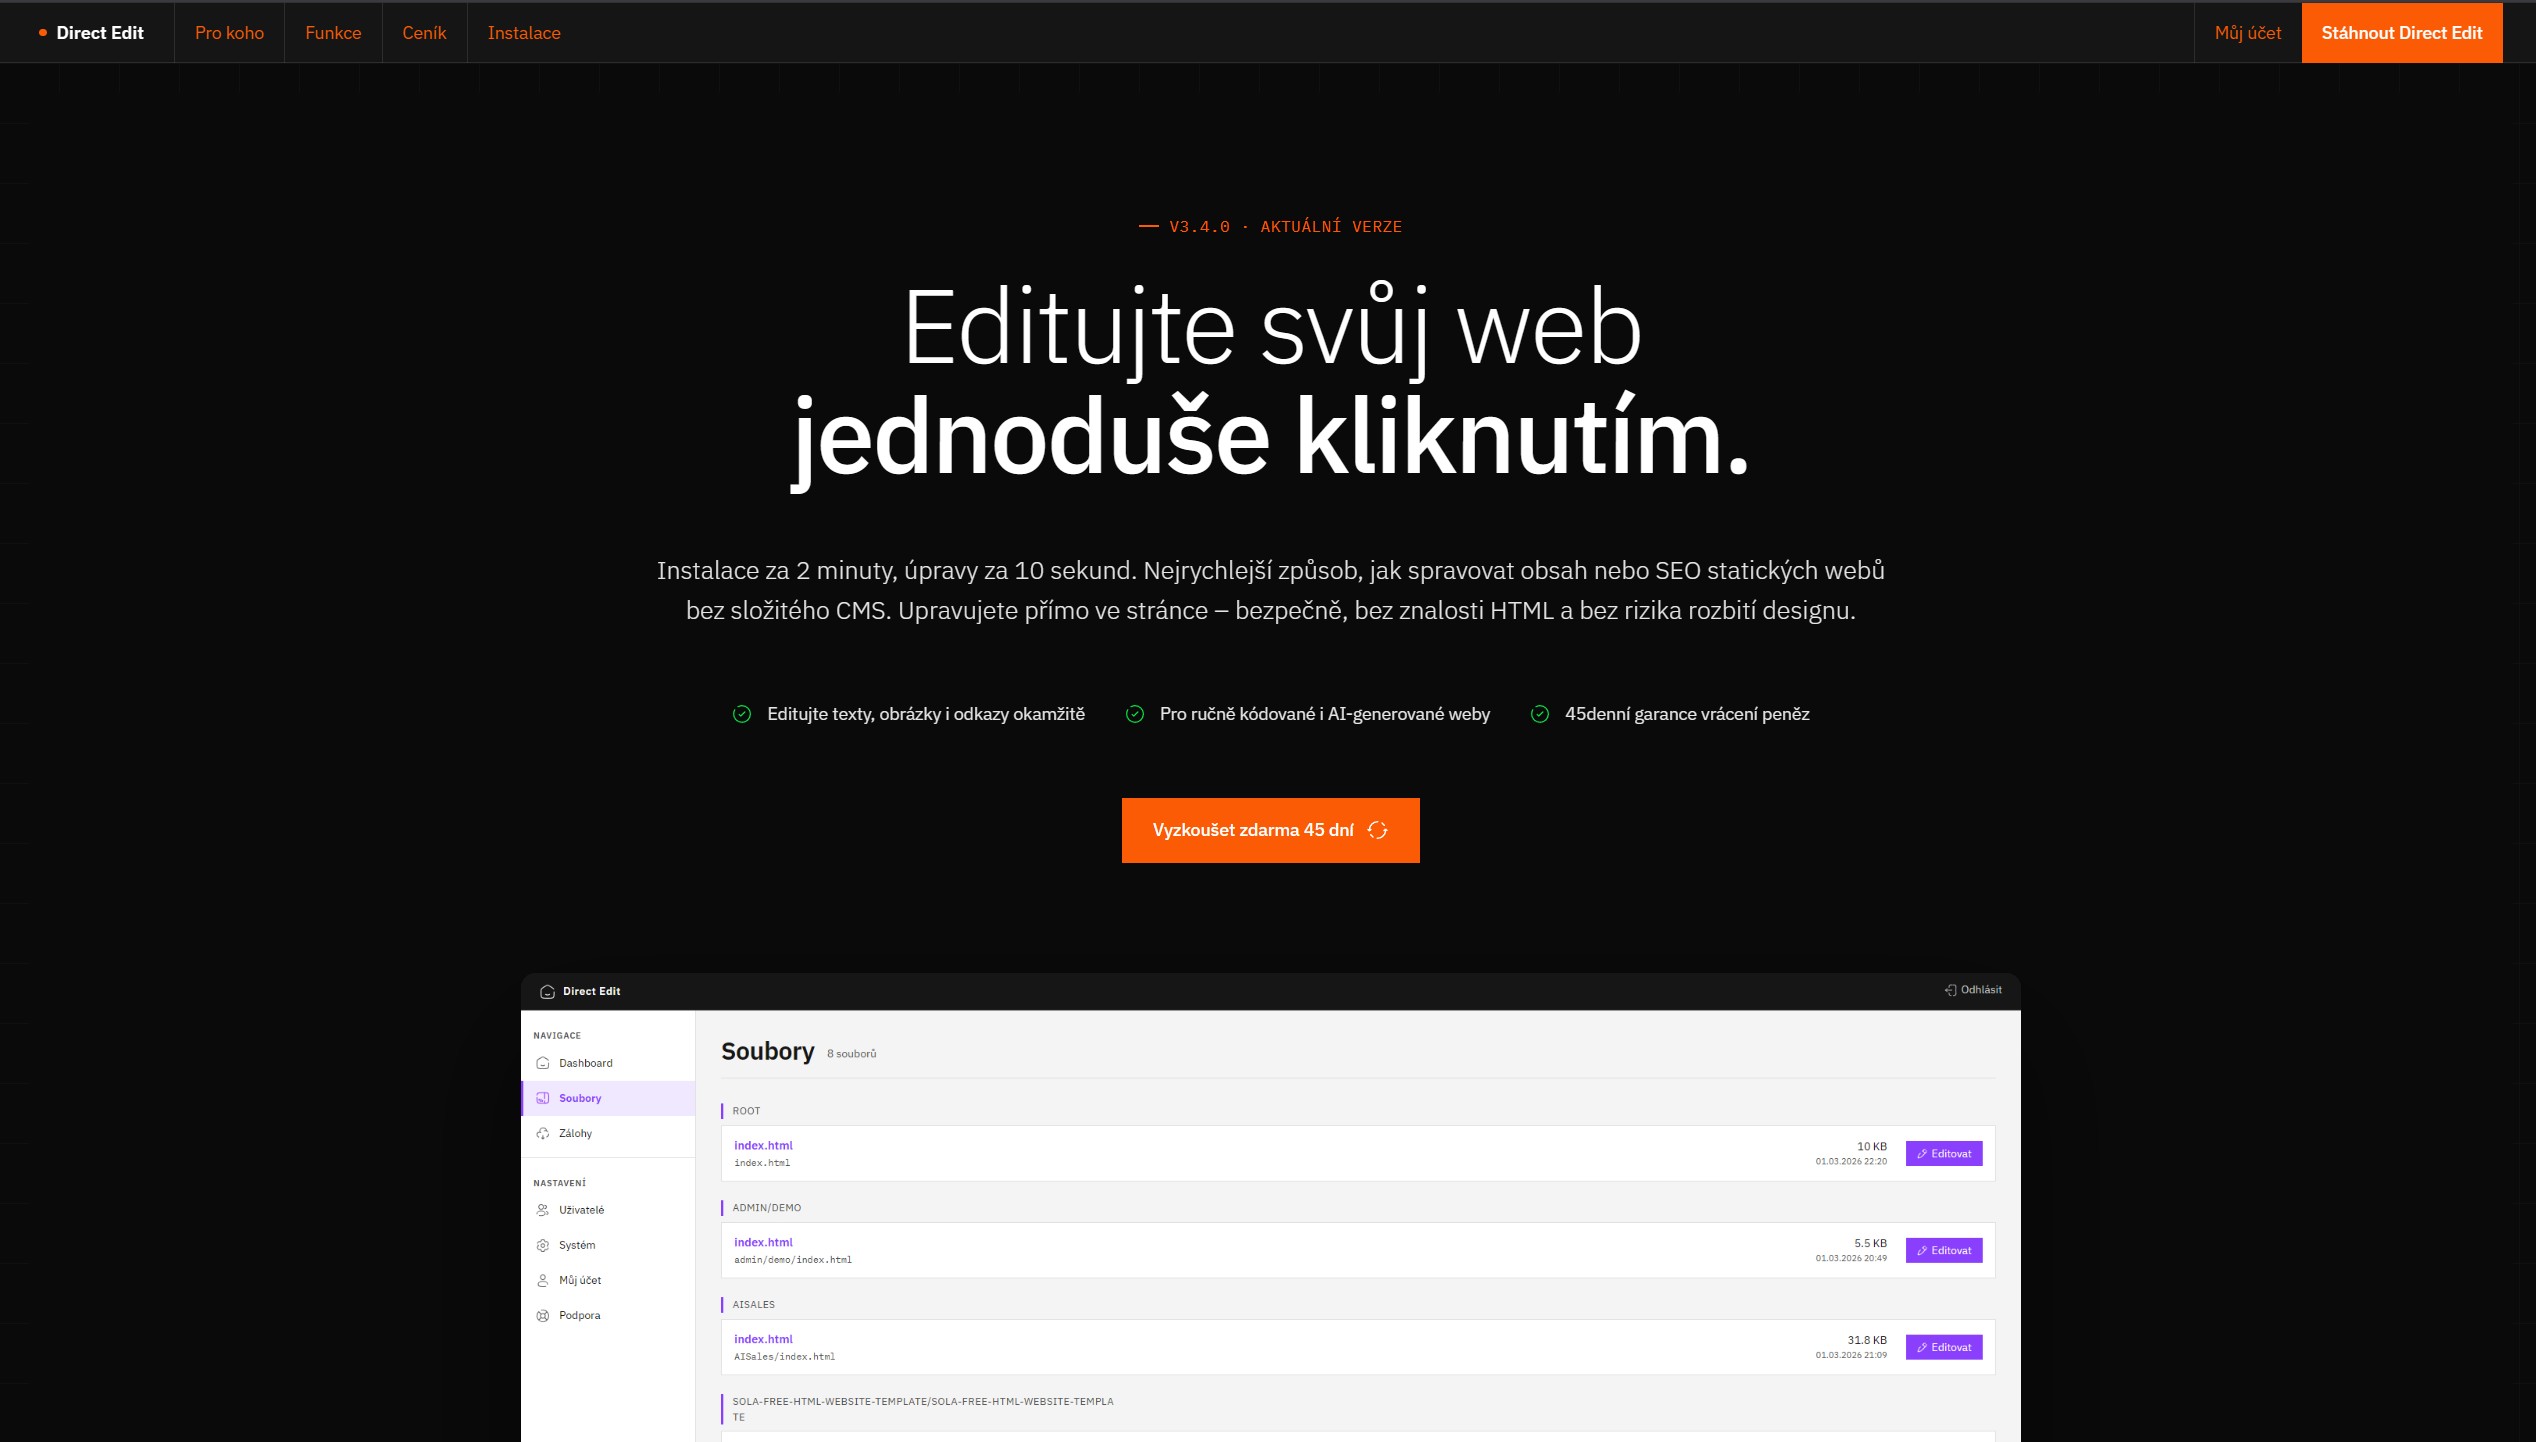Image resolution: width=2536 pixels, height=1442 pixels.
Task: Click the Editovat pencil icon for ROOT index.html
Action: (x=1921, y=1153)
